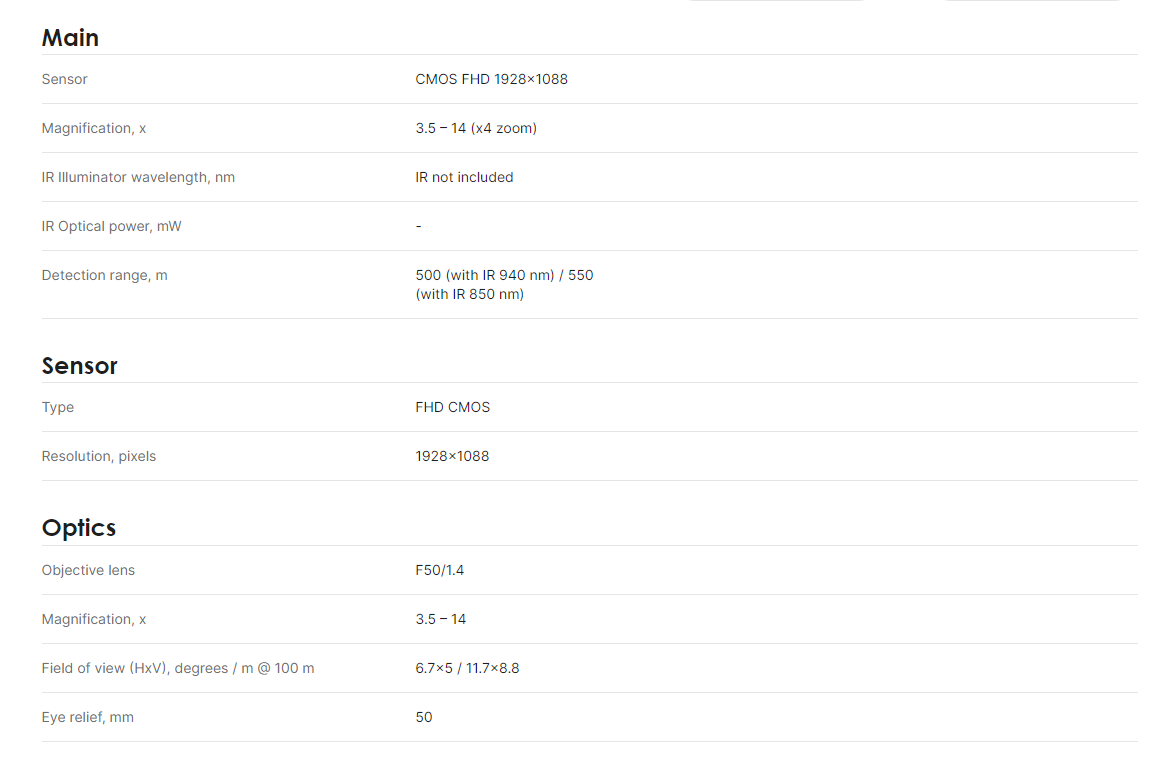Click the Sensor section heading

[80, 366]
